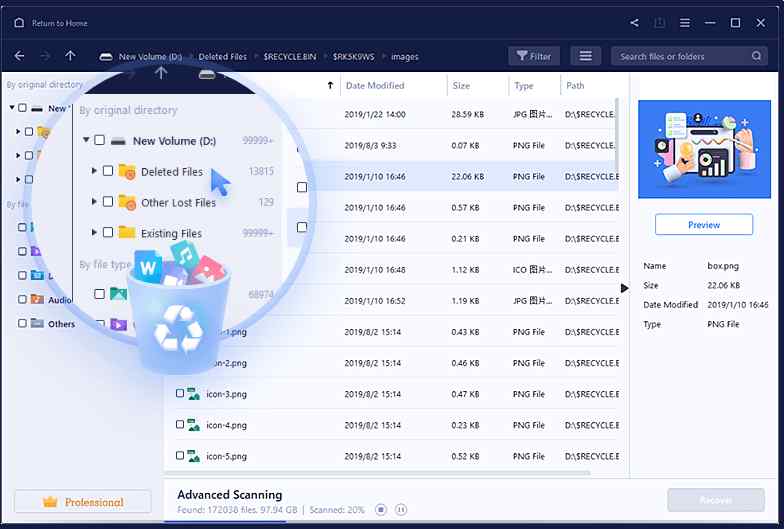The width and height of the screenshot is (784, 529).
Task: Open the hamburger menu in title bar
Action: [x=685, y=23]
